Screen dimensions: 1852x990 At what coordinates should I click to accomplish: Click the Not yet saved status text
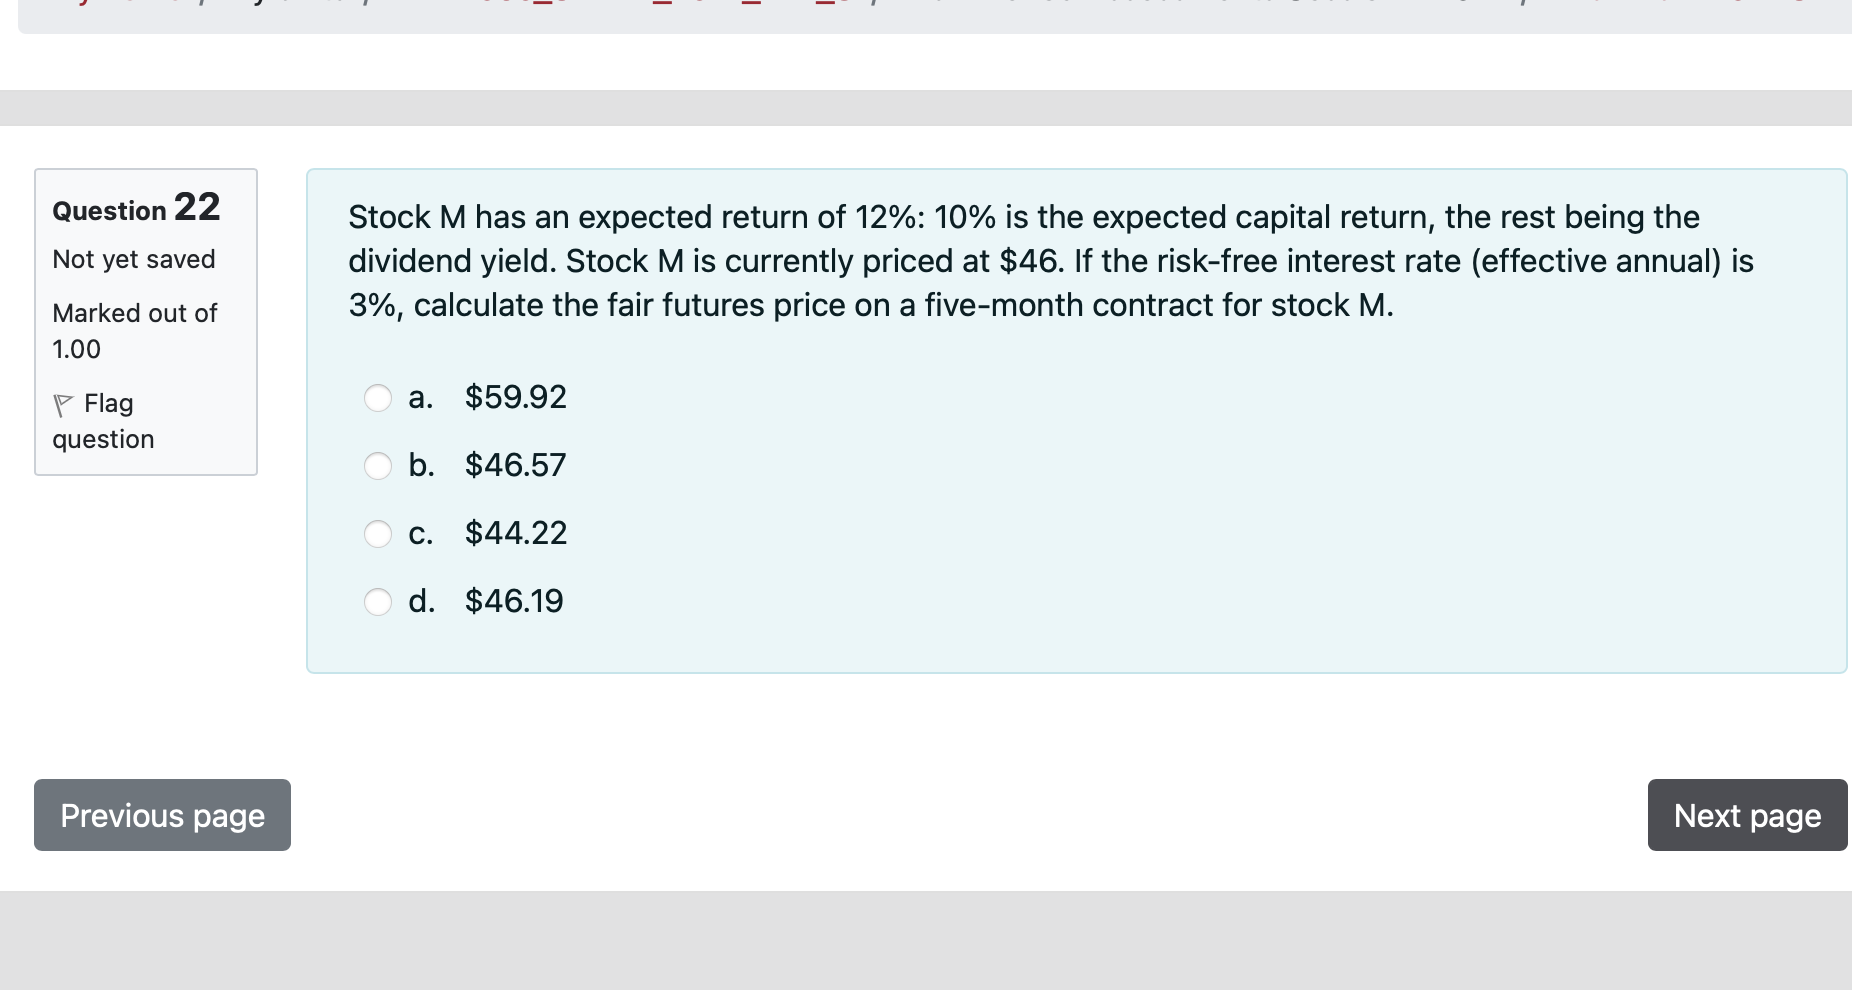coord(133,259)
